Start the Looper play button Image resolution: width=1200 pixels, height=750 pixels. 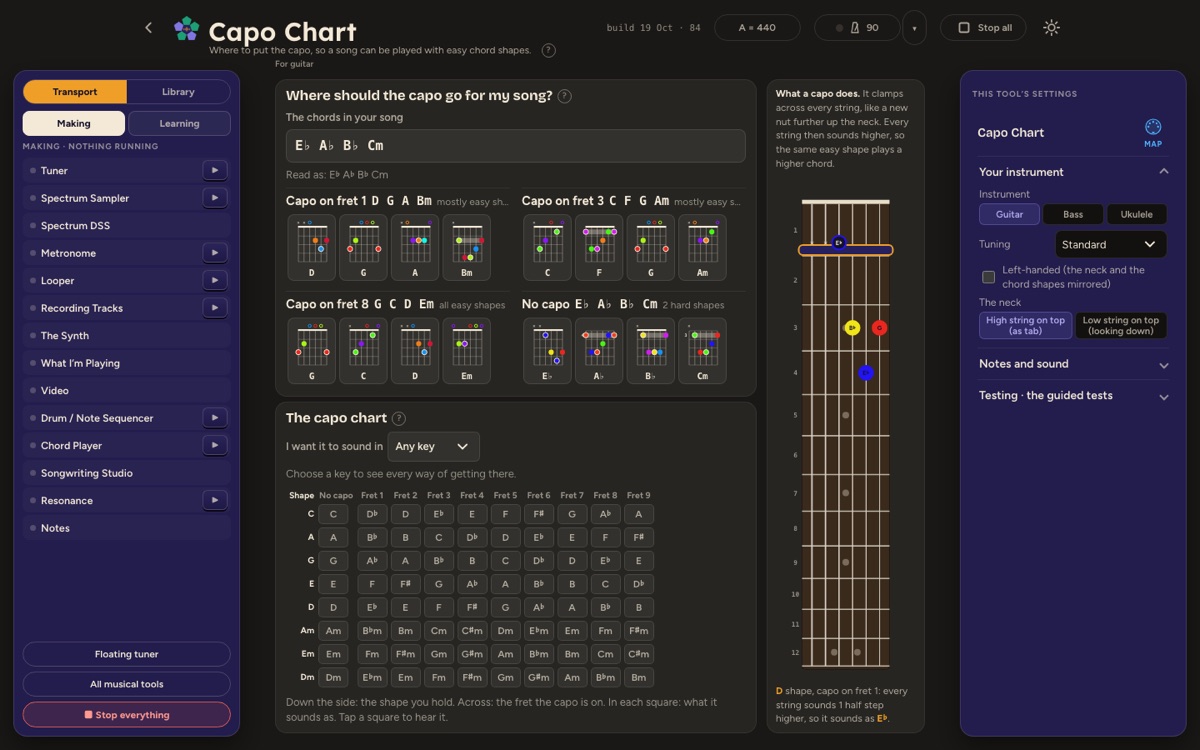215,281
